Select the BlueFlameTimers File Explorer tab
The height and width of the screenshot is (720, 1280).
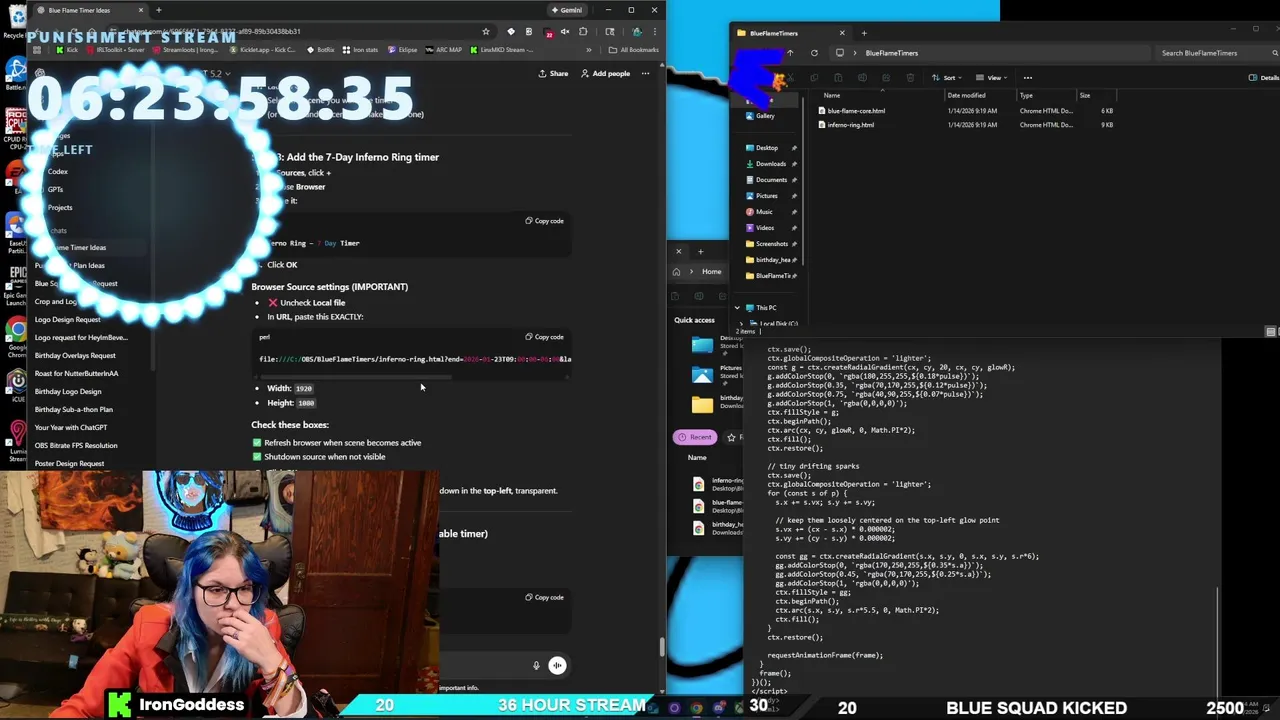(x=790, y=33)
